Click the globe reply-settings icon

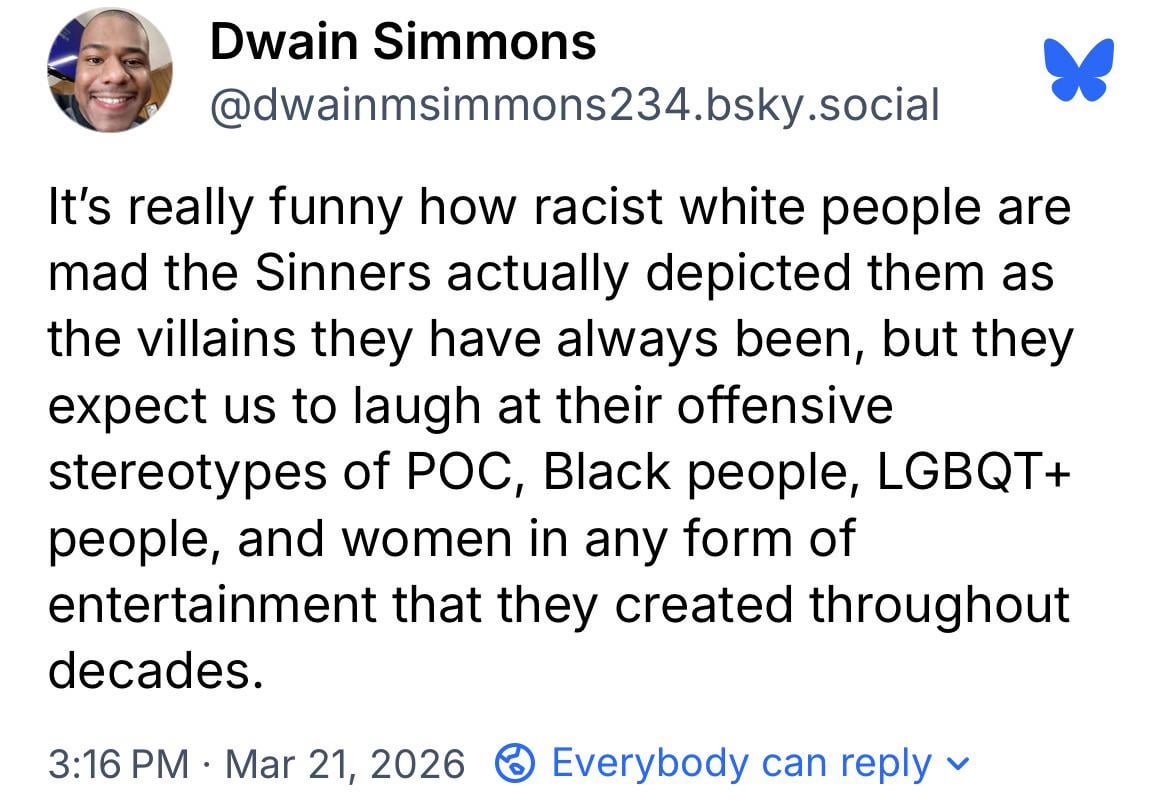(514, 765)
